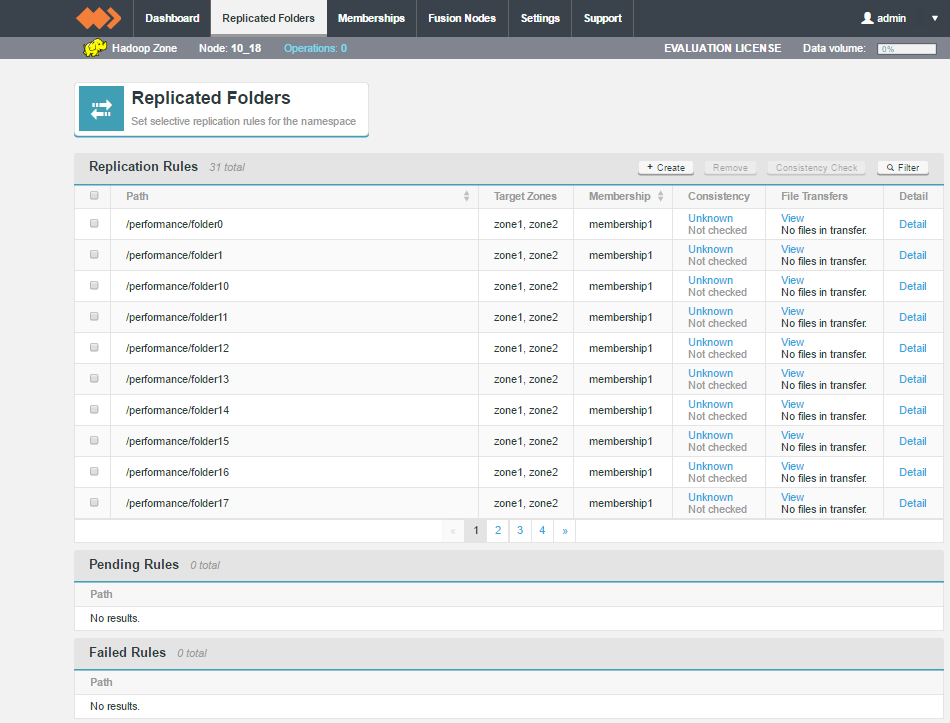This screenshot has height=723, width=950.
Task: Go to pagination page 3
Action: click(520, 530)
